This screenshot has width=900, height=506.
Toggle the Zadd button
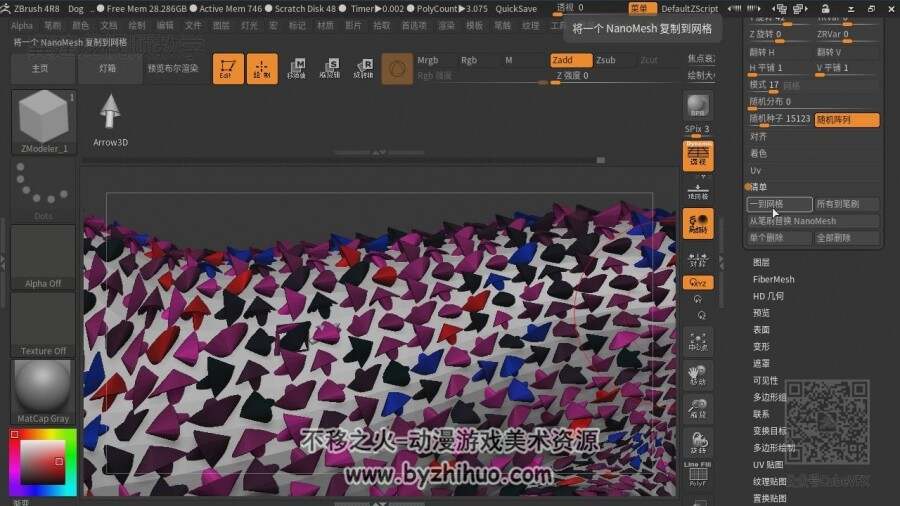pos(571,60)
